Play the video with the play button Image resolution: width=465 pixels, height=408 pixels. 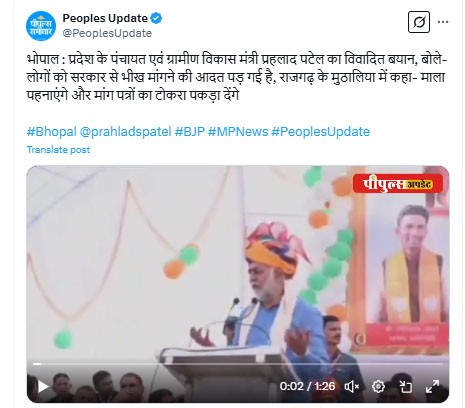pyautogui.click(x=43, y=387)
